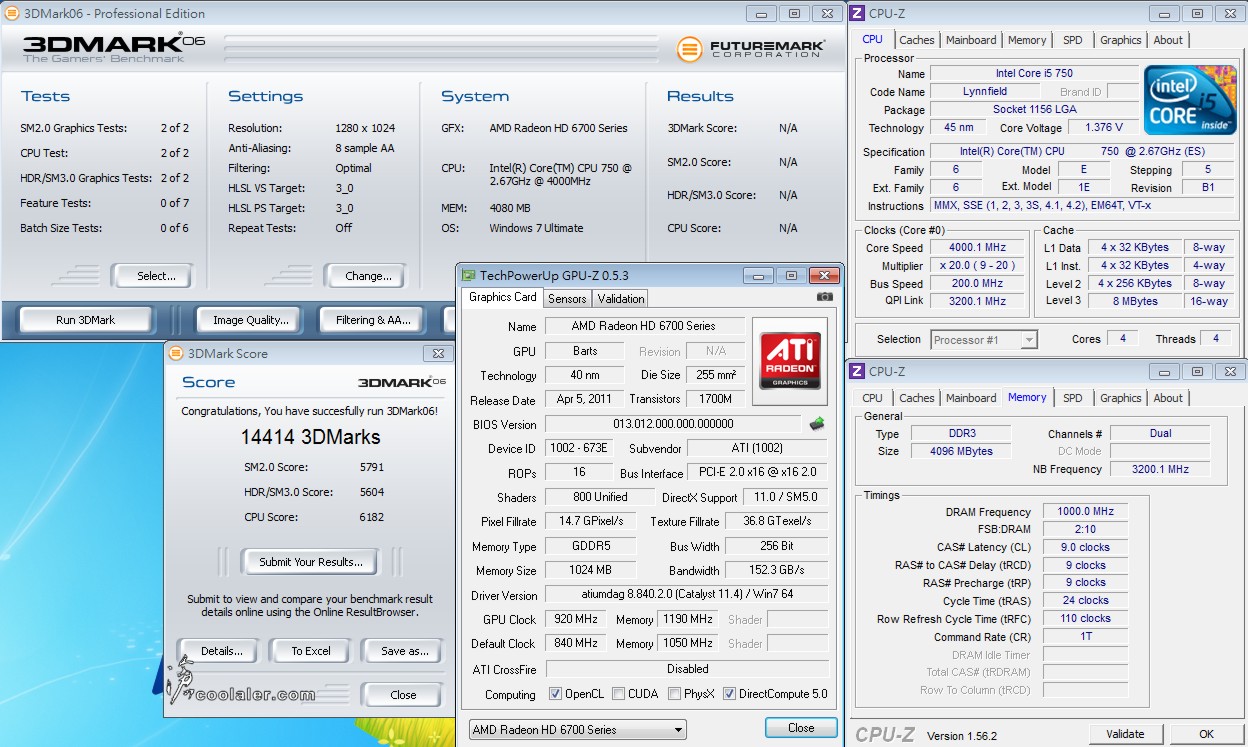Click the lower CPU-Z title bar Z icon
The height and width of the screenshot is (747, 1248).
click(x=857, y=371)
